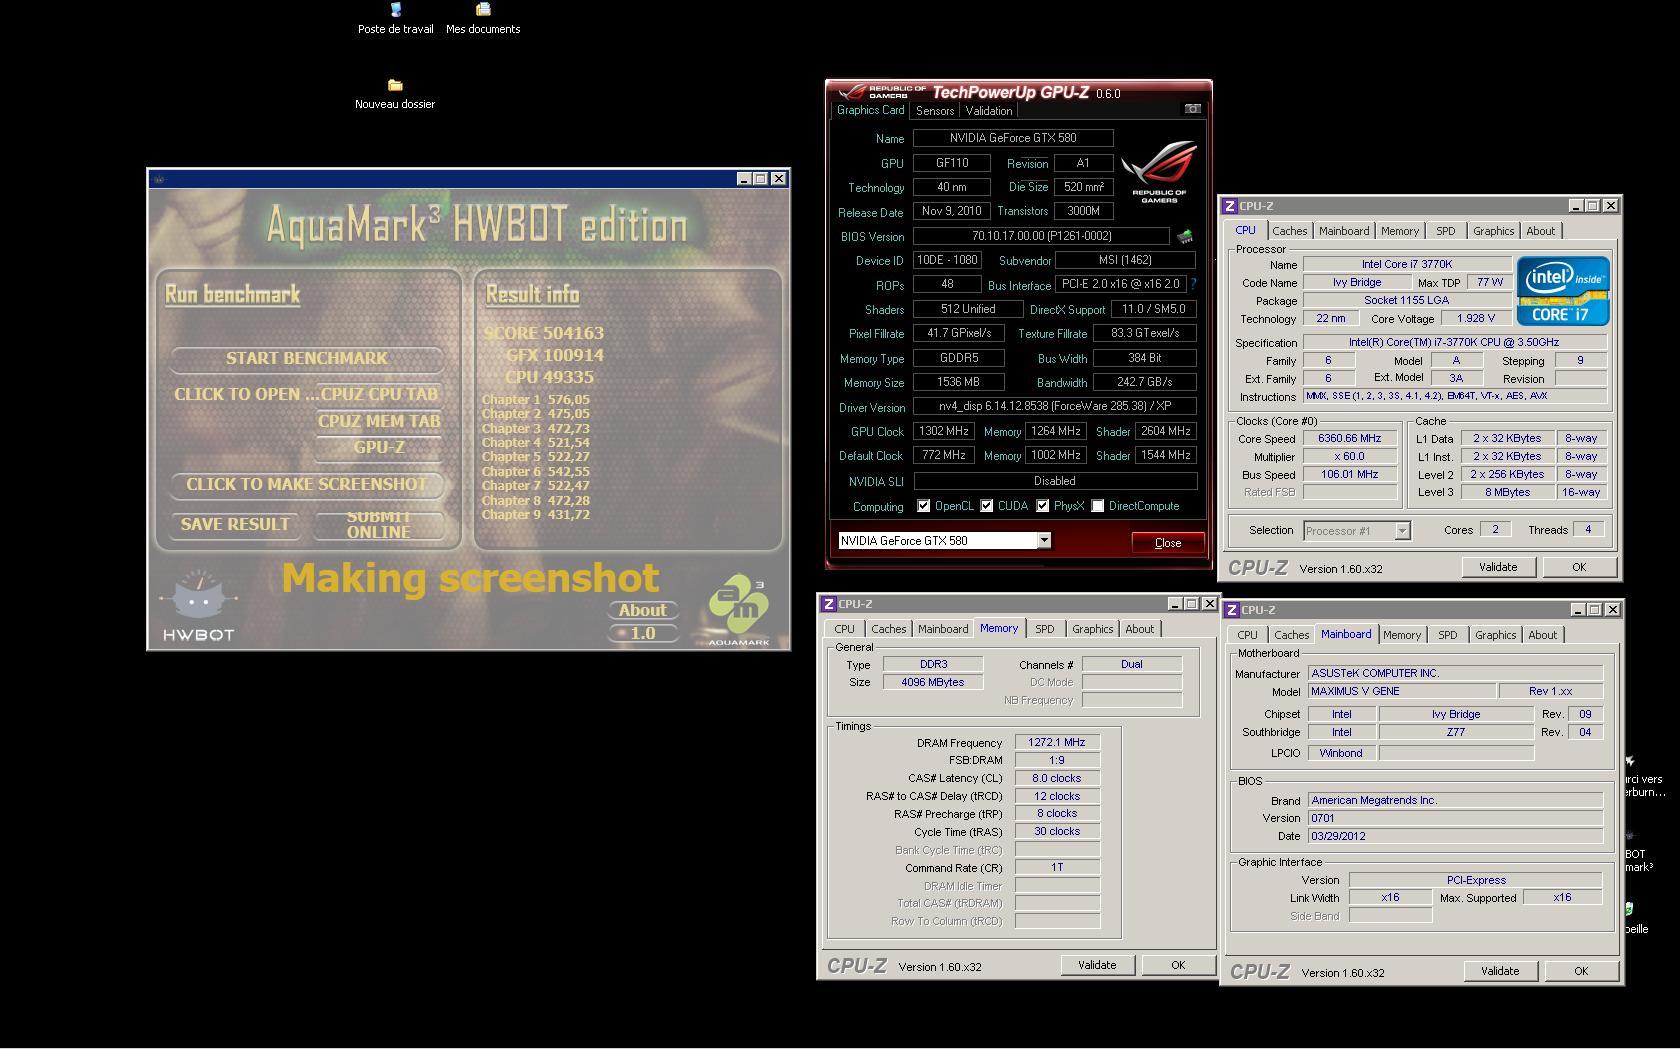The image size is (1680, 1050).
Task: Click GPU-Z button in AquaMark
Action: pyautogui.click(x=379, y=447)
